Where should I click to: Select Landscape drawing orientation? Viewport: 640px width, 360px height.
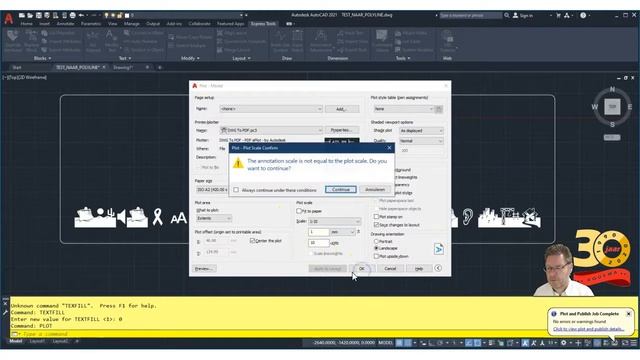376,248
